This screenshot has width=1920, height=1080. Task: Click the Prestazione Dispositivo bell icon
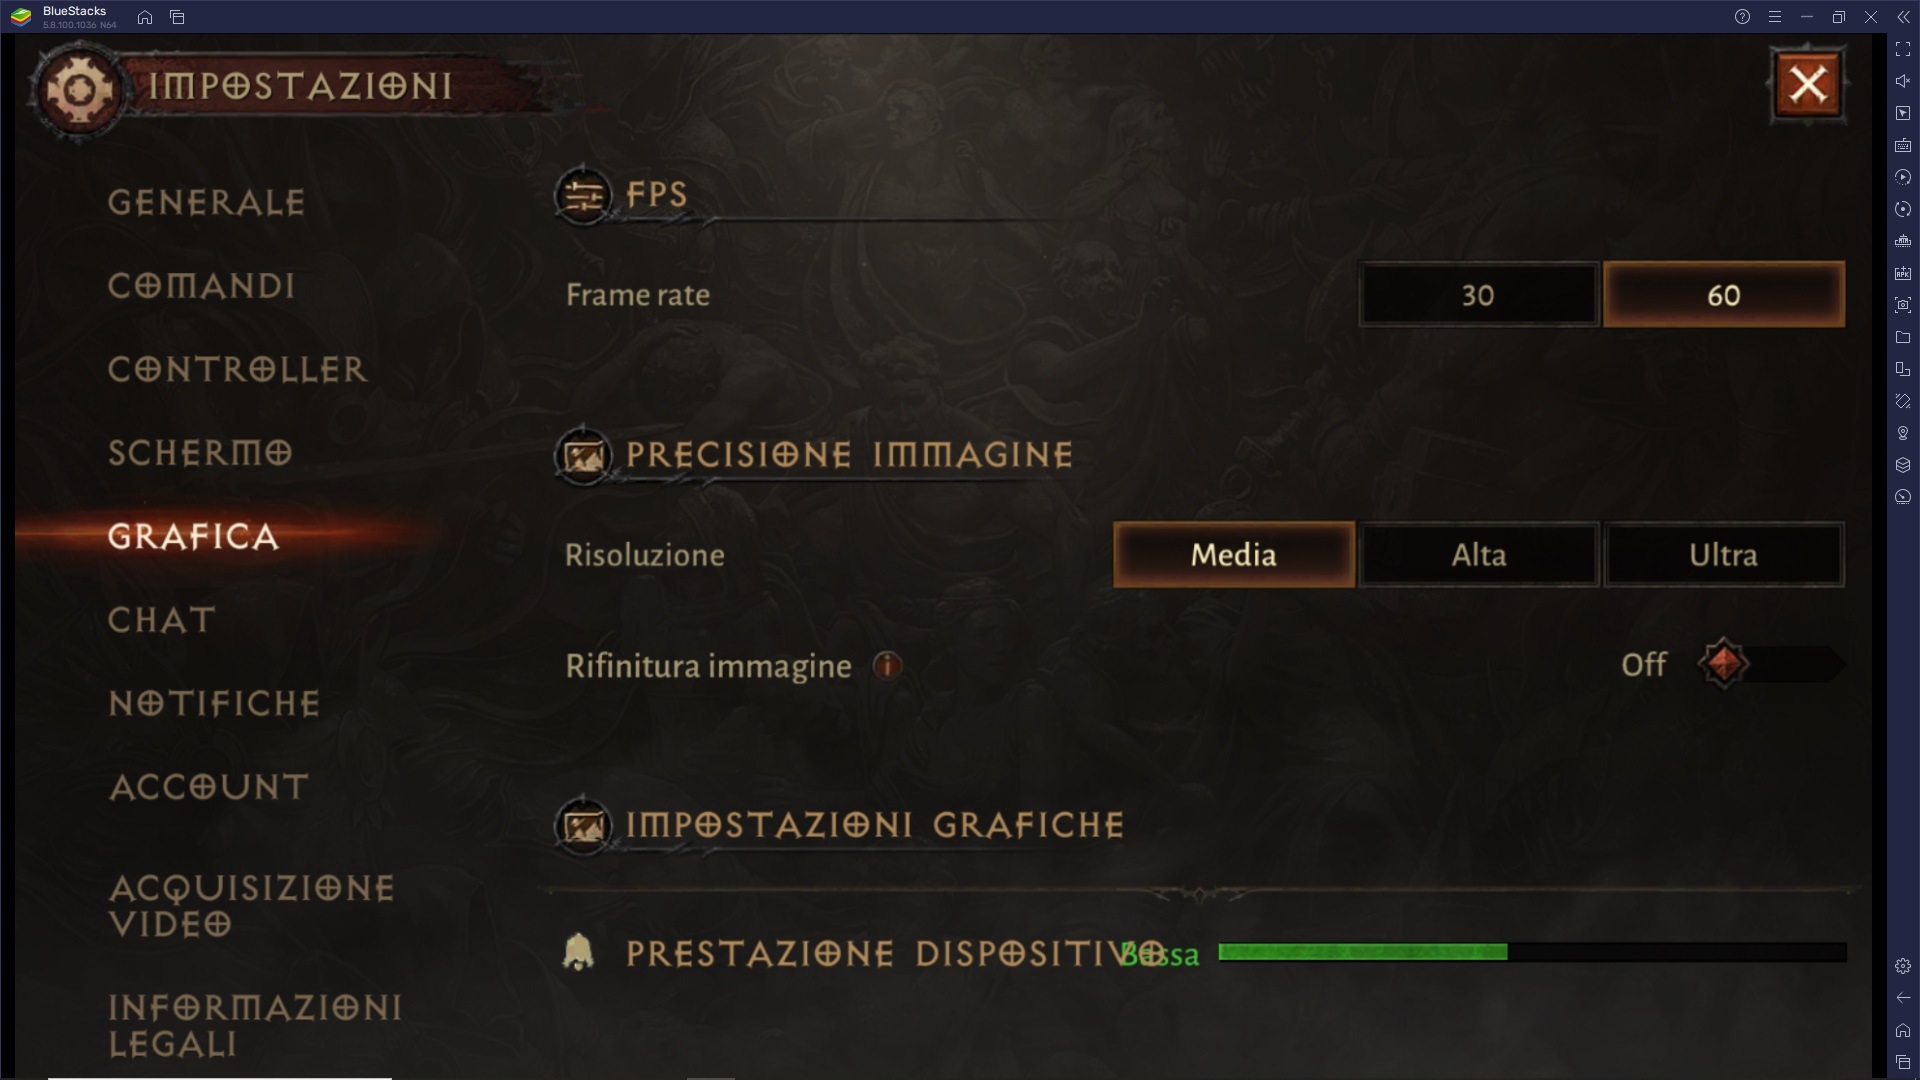[578, 953]
